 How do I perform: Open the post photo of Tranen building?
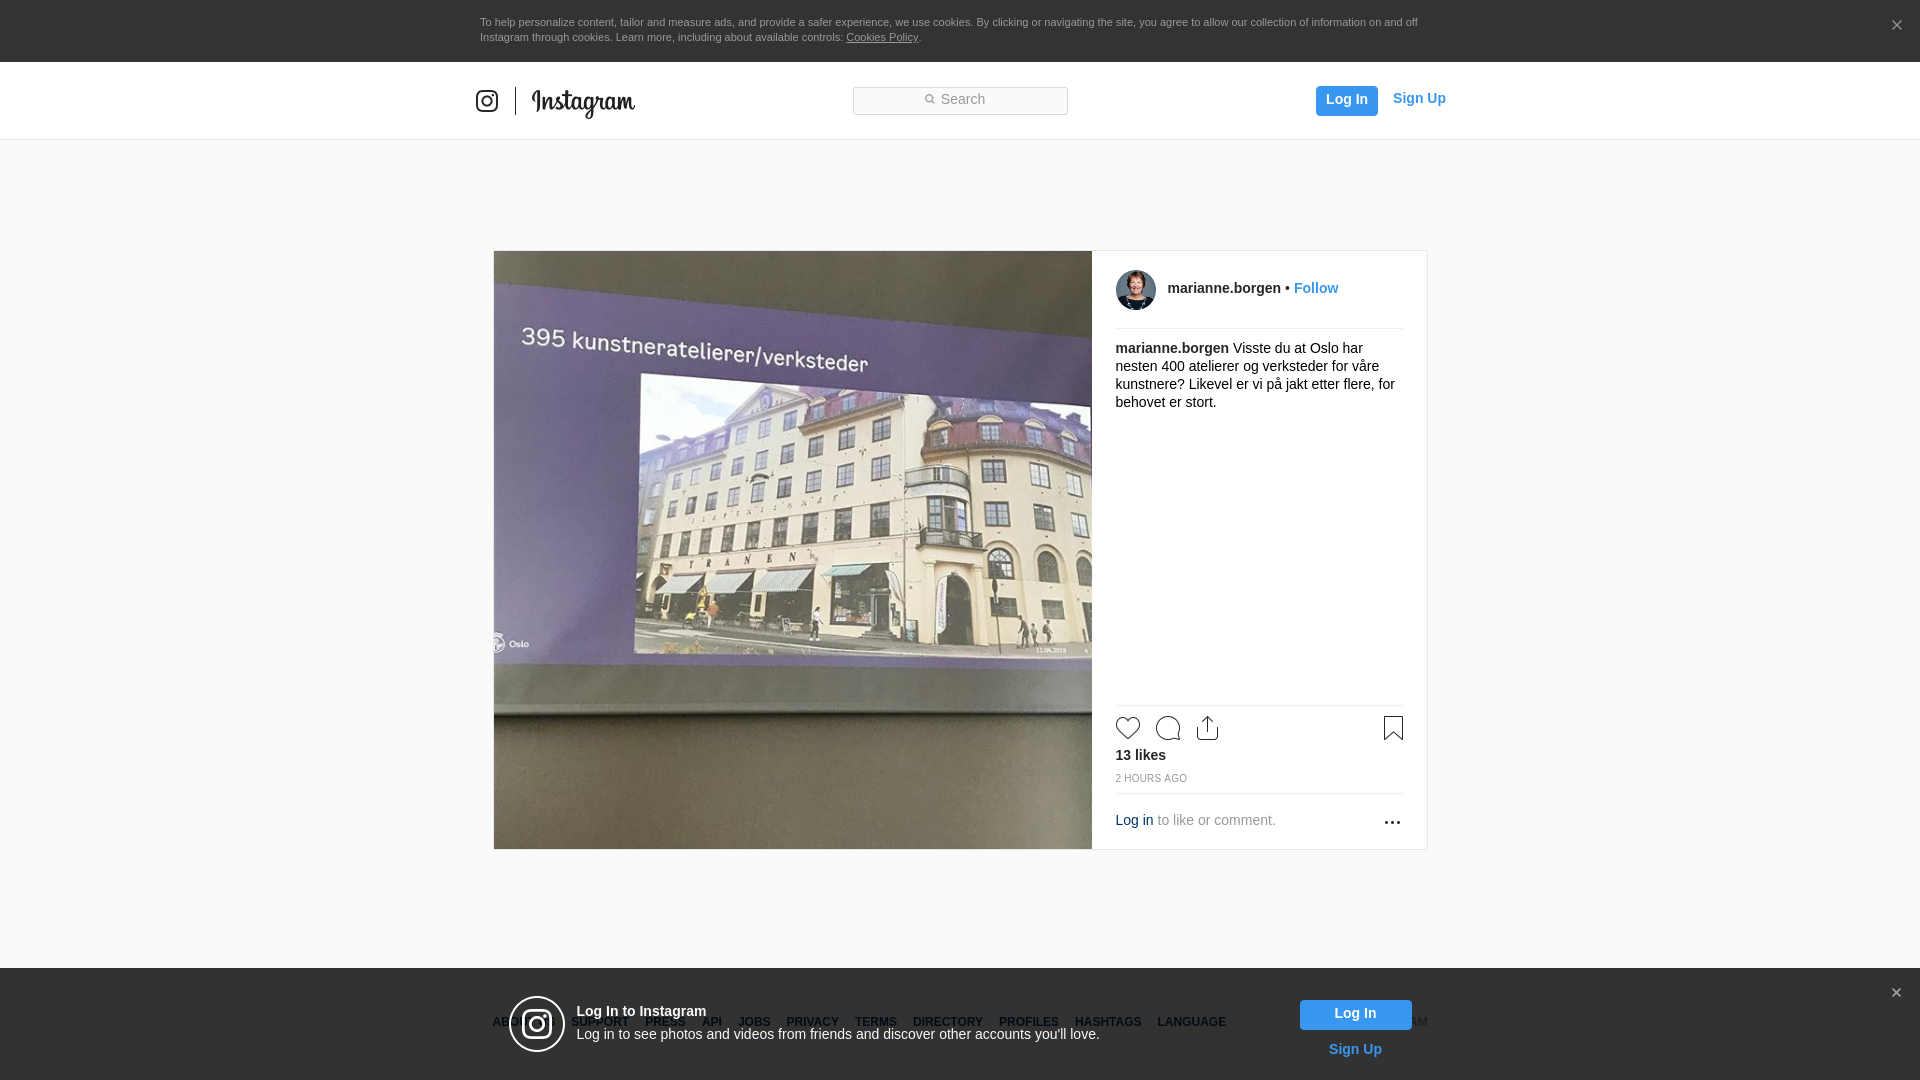tap(792, 550)
